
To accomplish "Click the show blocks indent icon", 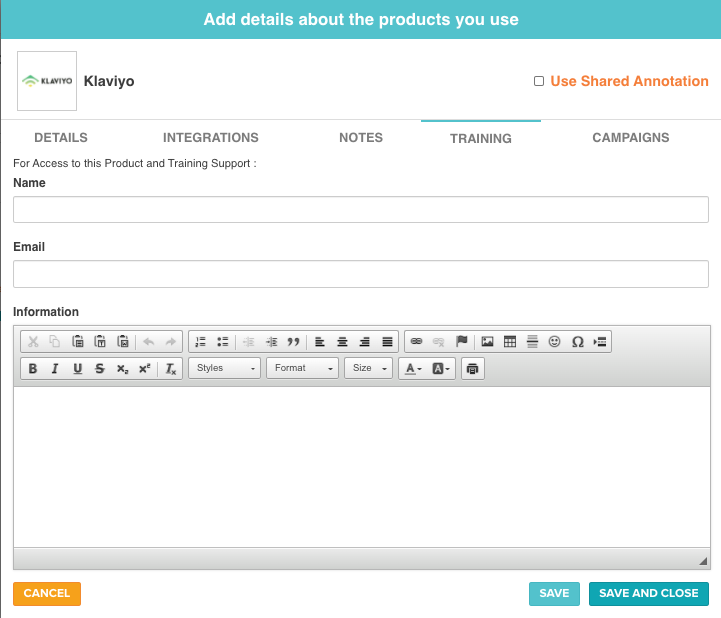I will pos(600,342).
